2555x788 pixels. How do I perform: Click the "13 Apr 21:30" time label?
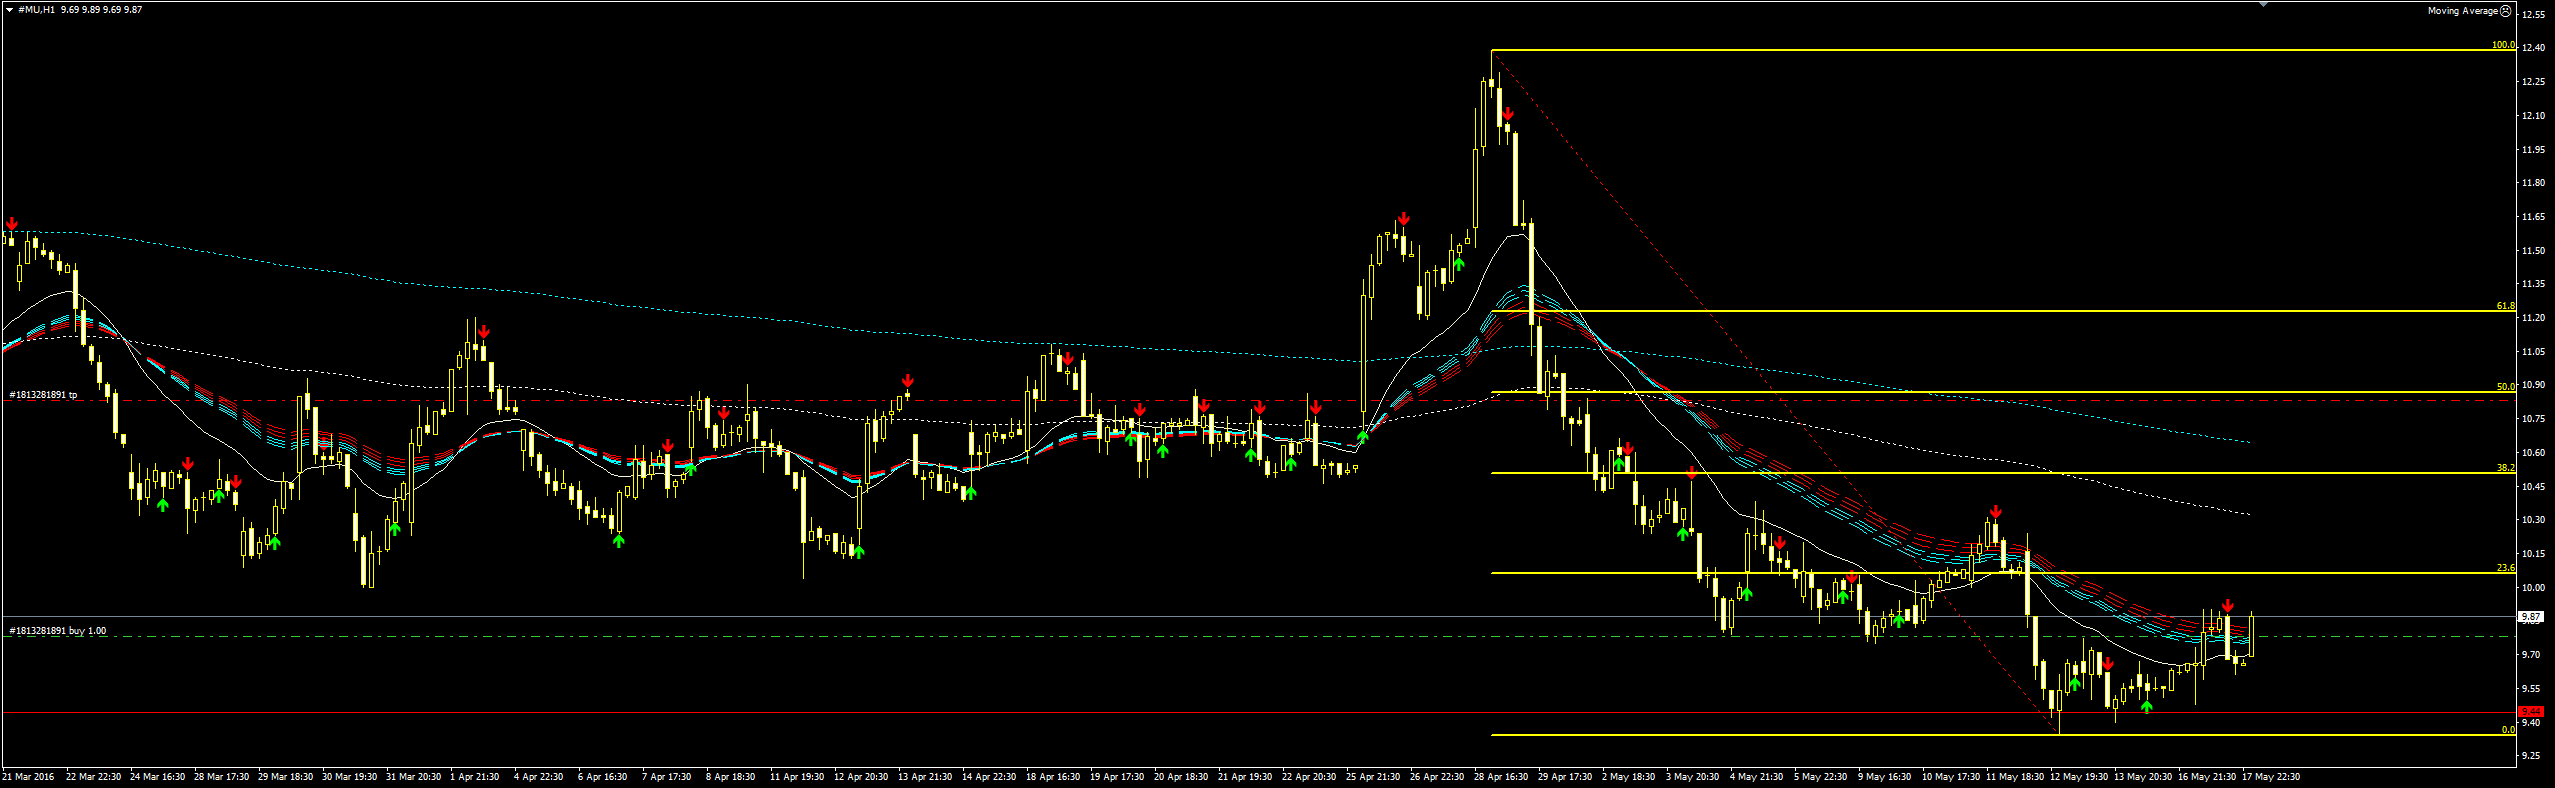point(925,777)
